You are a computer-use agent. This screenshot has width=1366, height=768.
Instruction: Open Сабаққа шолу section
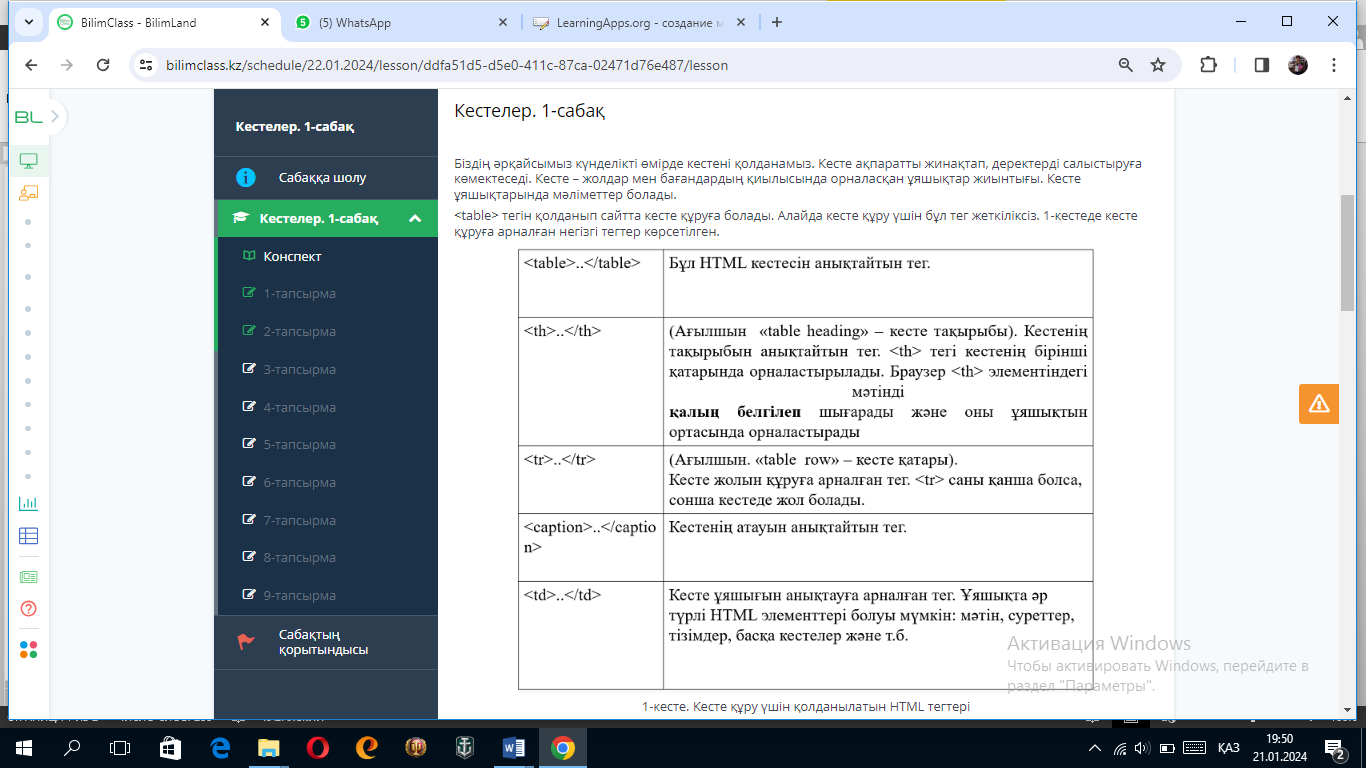(x=328, y=178)
